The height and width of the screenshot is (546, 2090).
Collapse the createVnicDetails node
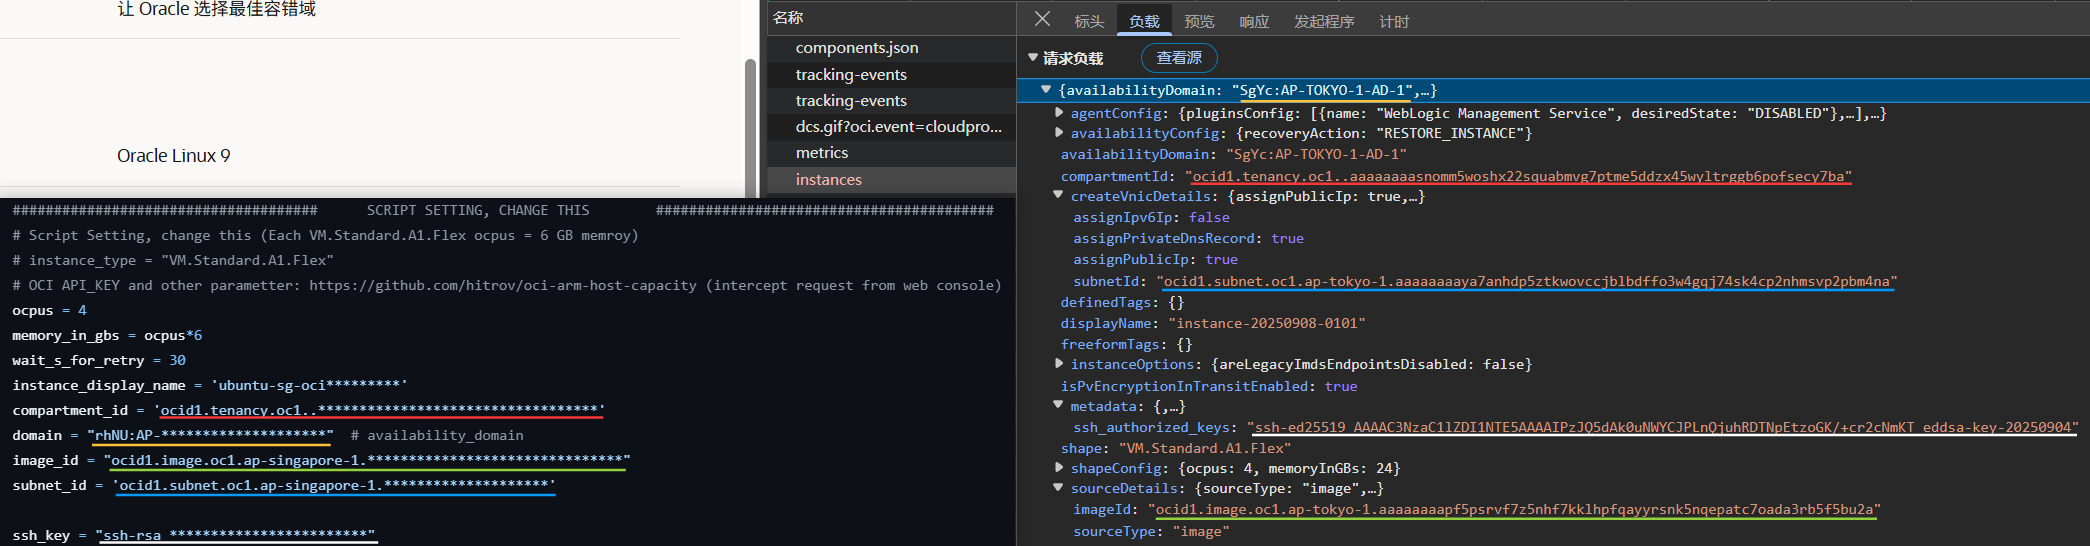tap(1059, 196)
